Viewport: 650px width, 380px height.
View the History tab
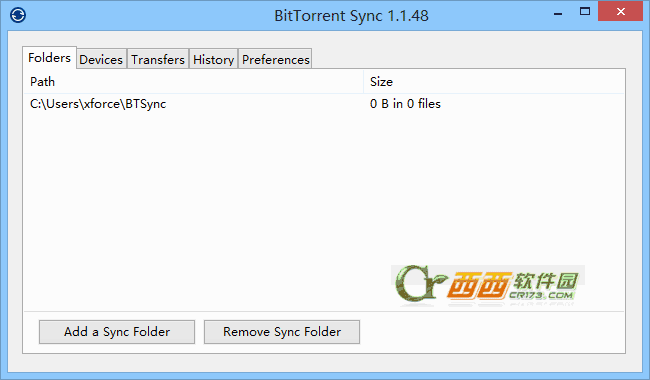(x=213, y=60)
